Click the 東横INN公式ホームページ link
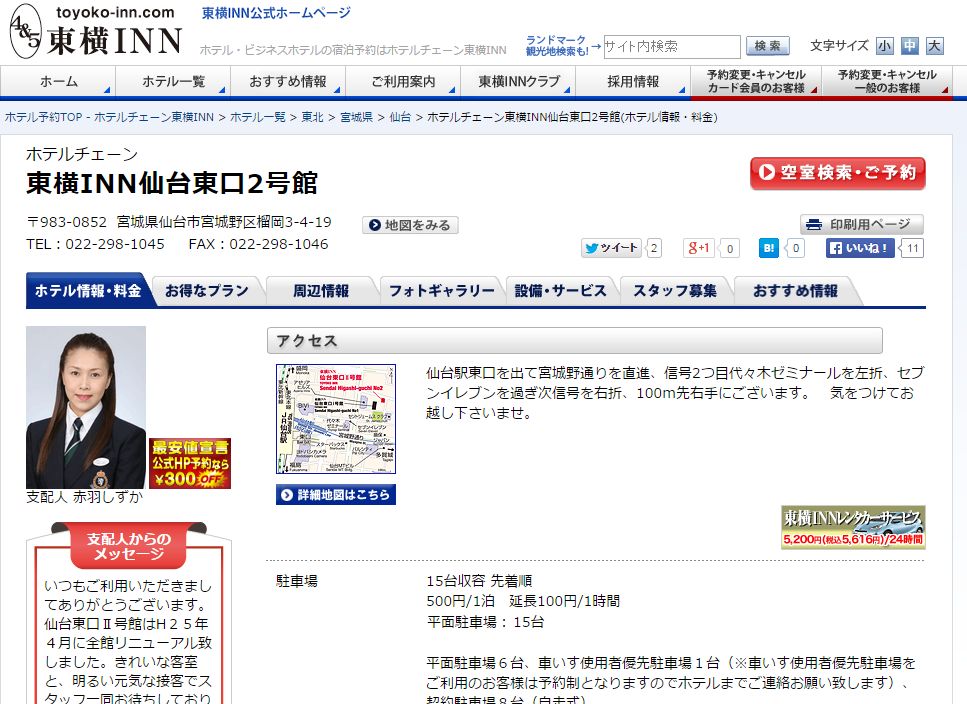Image resolution: width=967 pixels, height=704 pixels. click(x=276, y=13)
